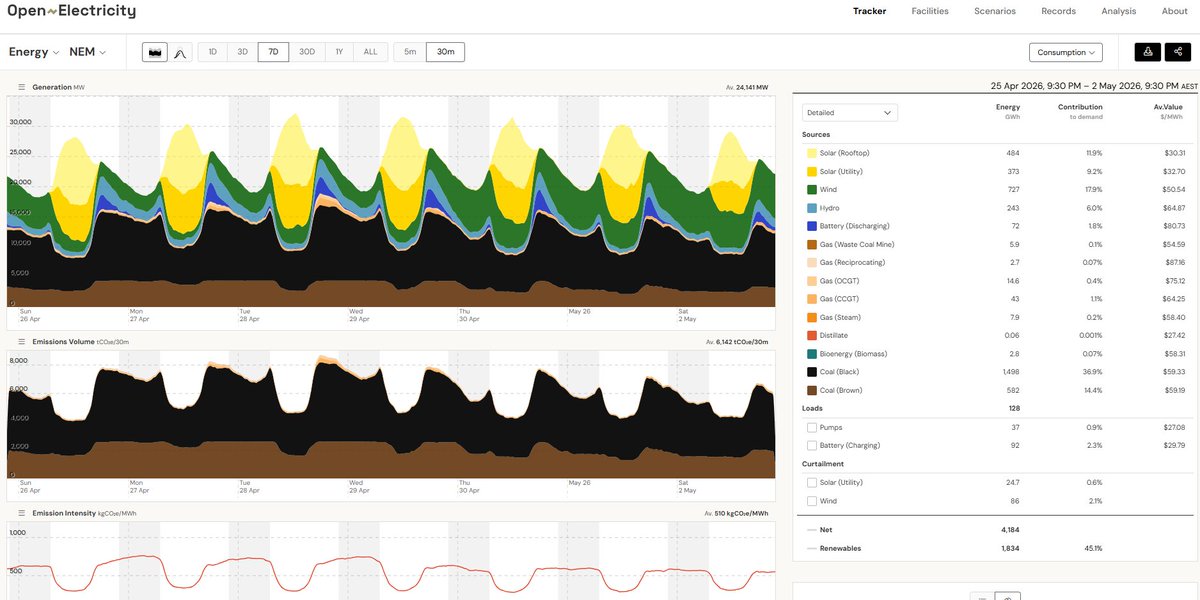This screenshot has height=600, width=1200.
Task: Select the 1Y time range
Action: (x=339, y=52)
